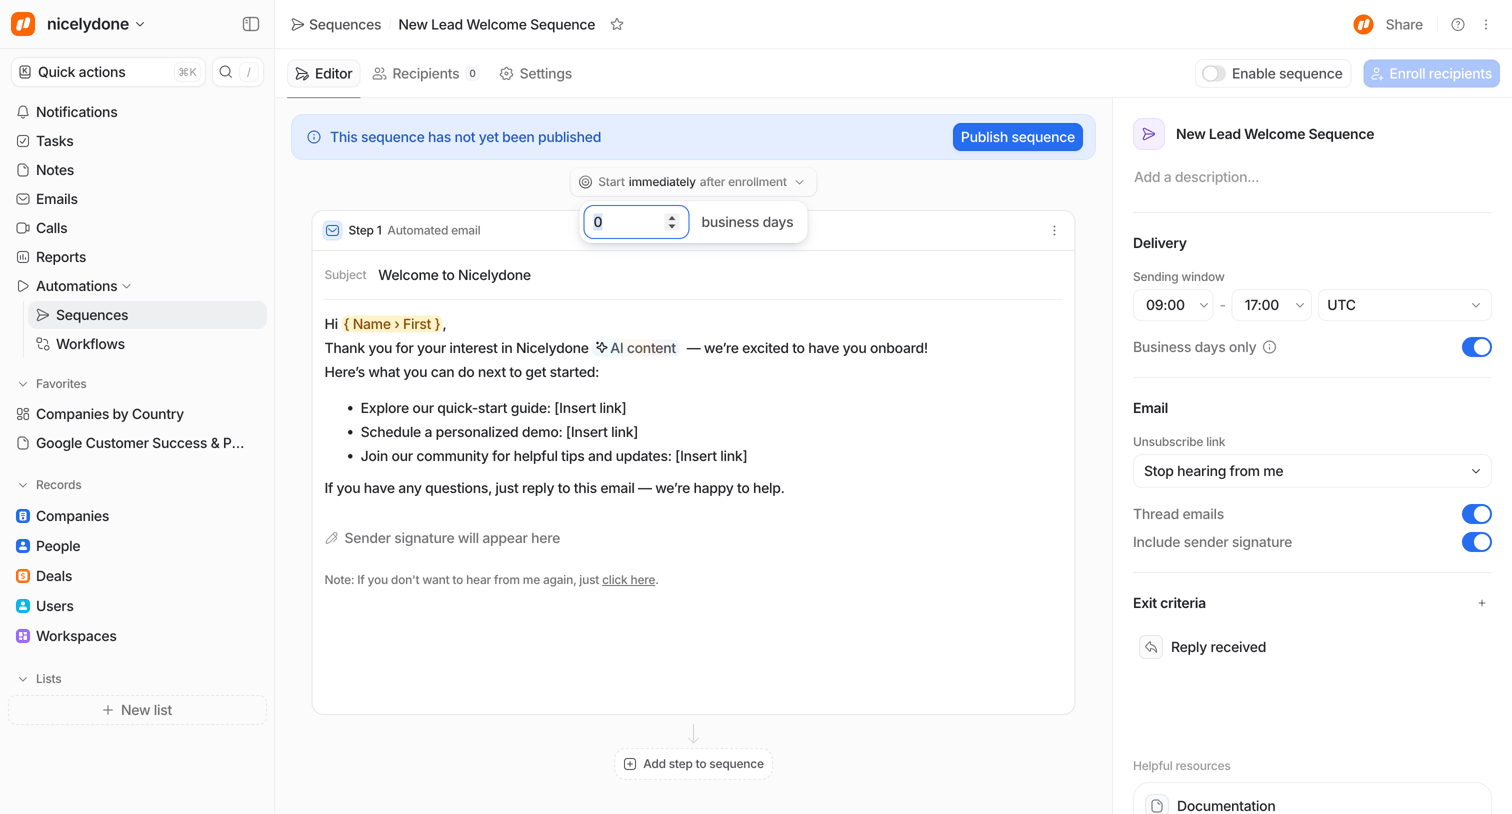This screenshot has height=814, width=1512.
Task: Go to Sequences breadcrumb
Action: coord(335,25)
